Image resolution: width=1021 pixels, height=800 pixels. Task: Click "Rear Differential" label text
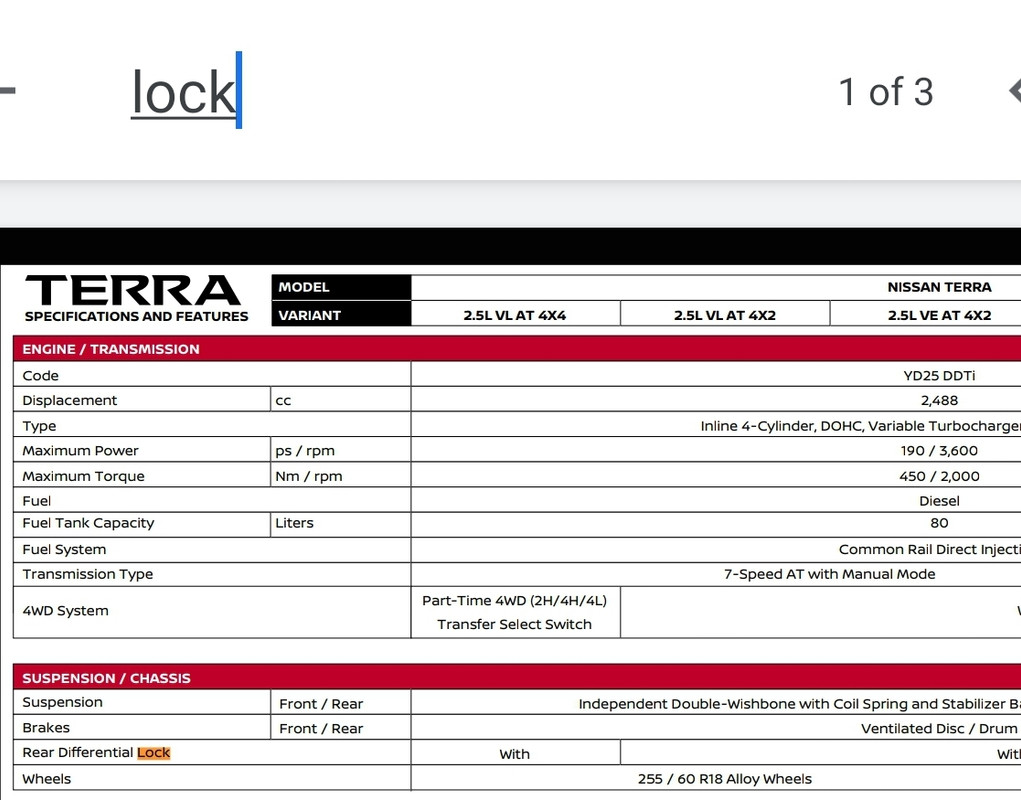pyautogui.click(x=77, y=752)
